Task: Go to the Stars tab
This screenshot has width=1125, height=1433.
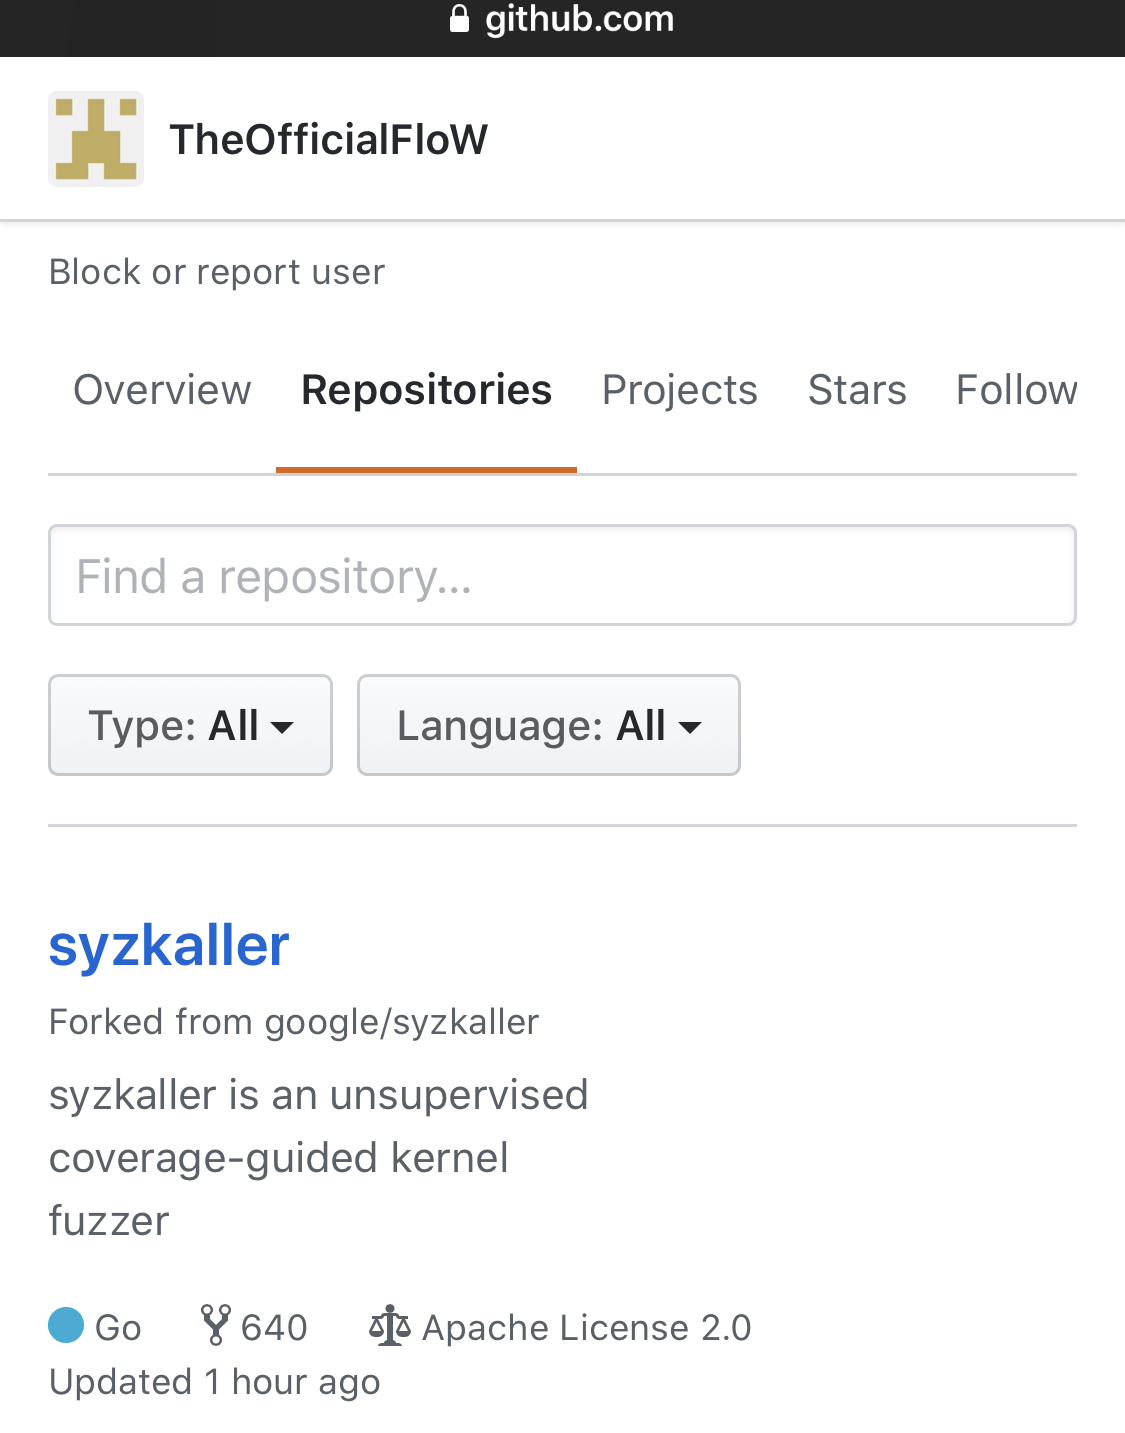Action: coord(857,390)
